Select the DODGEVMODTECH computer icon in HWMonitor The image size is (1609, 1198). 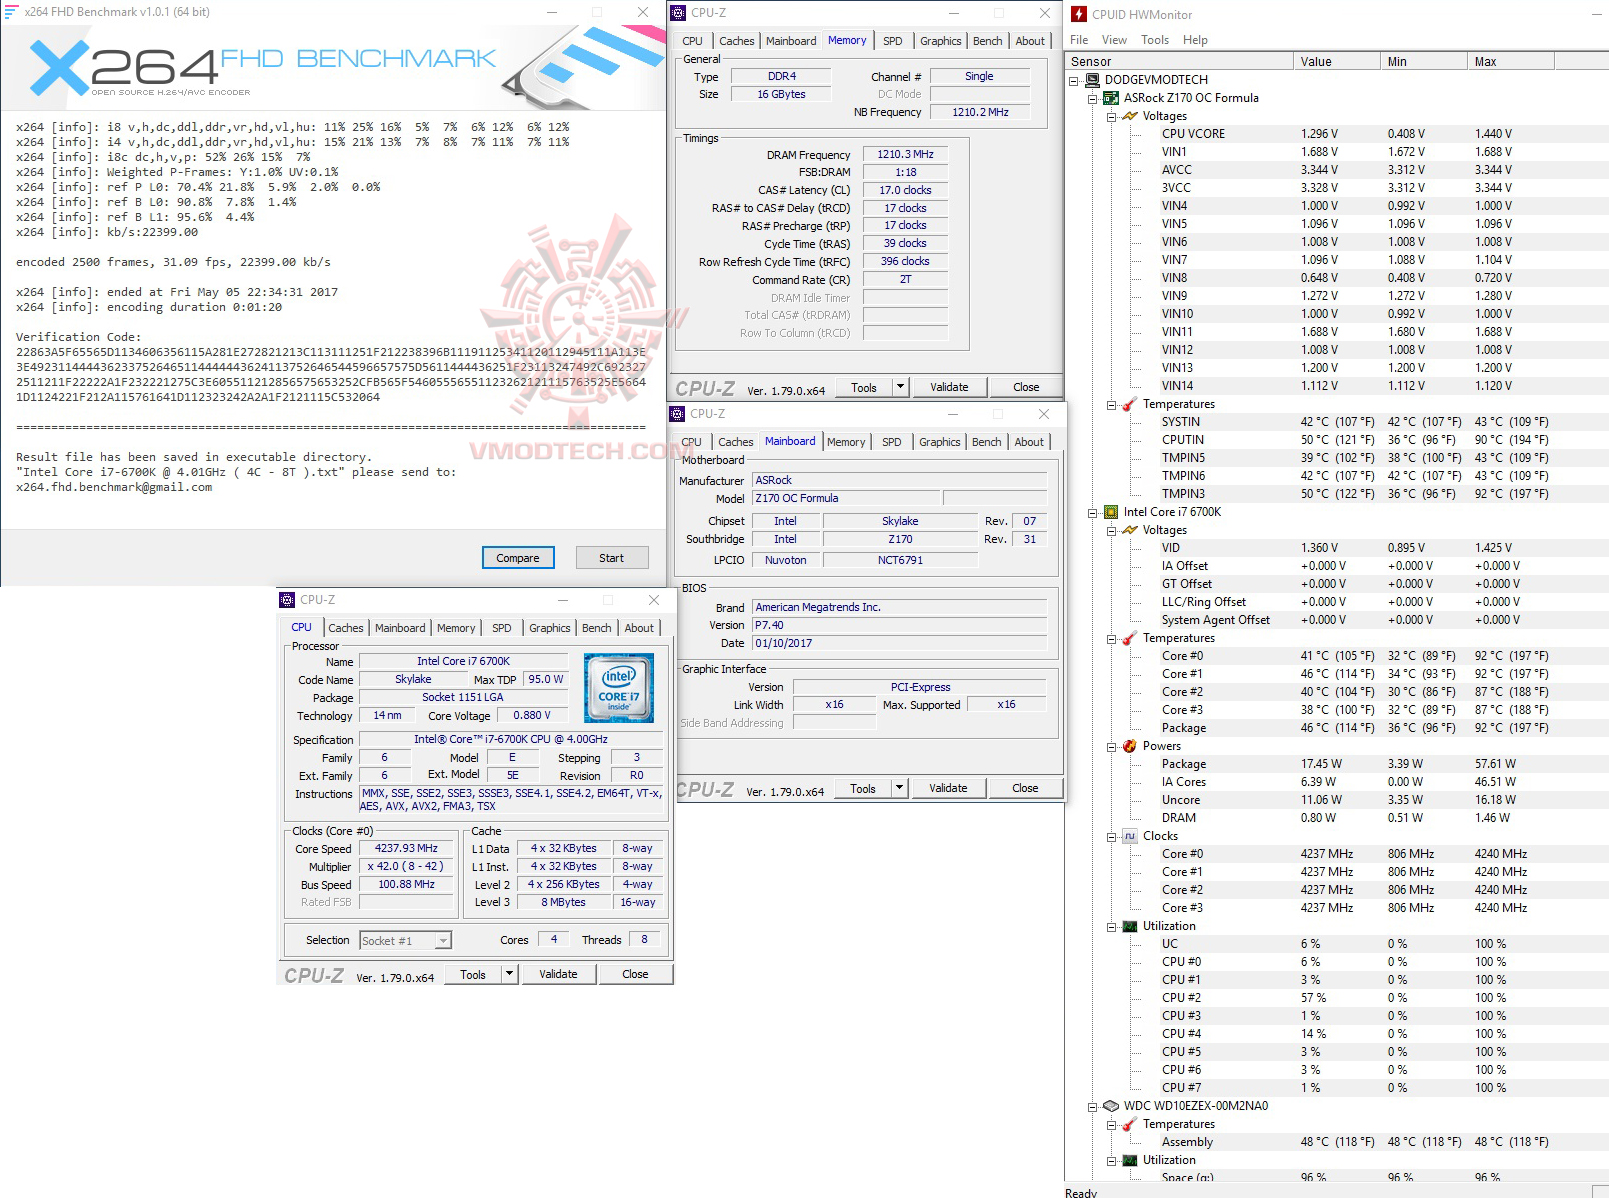[x=1092, y=80]
